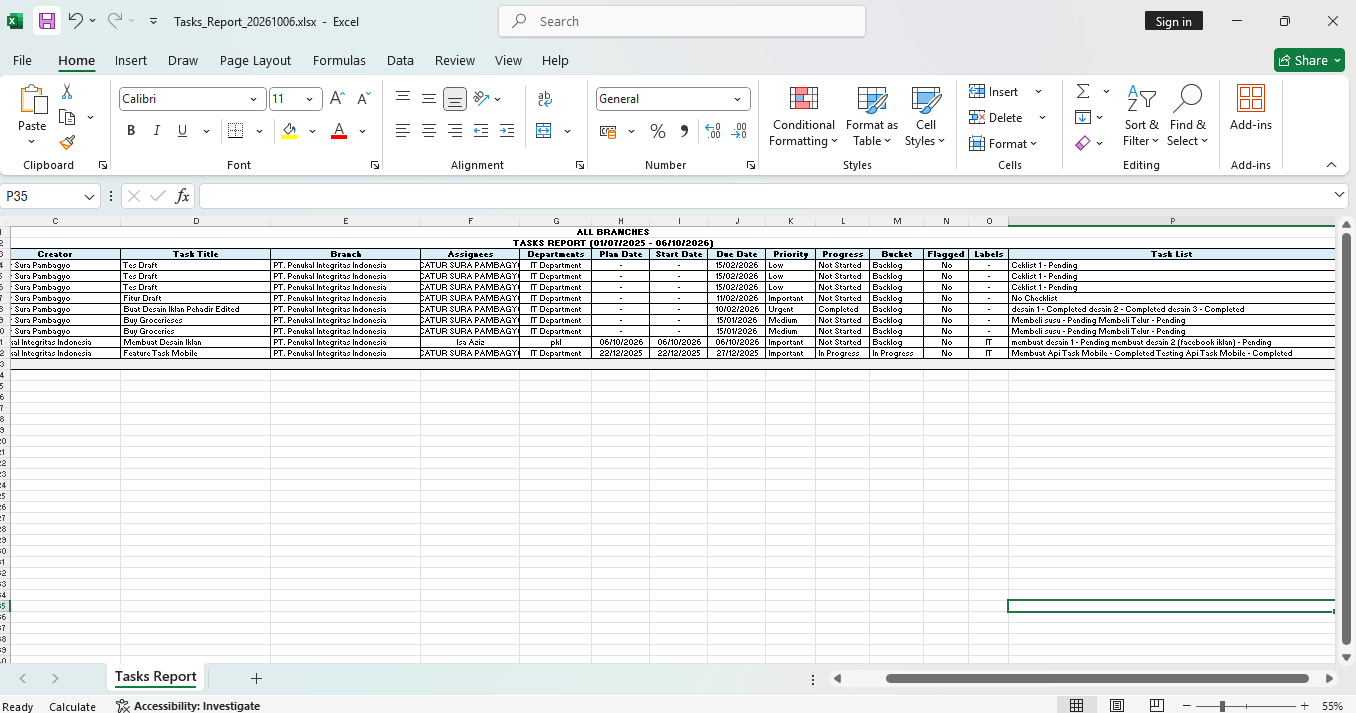The image size is (1356, 713).
Task: Click the Search box in title bar
Action: (682, 21)
